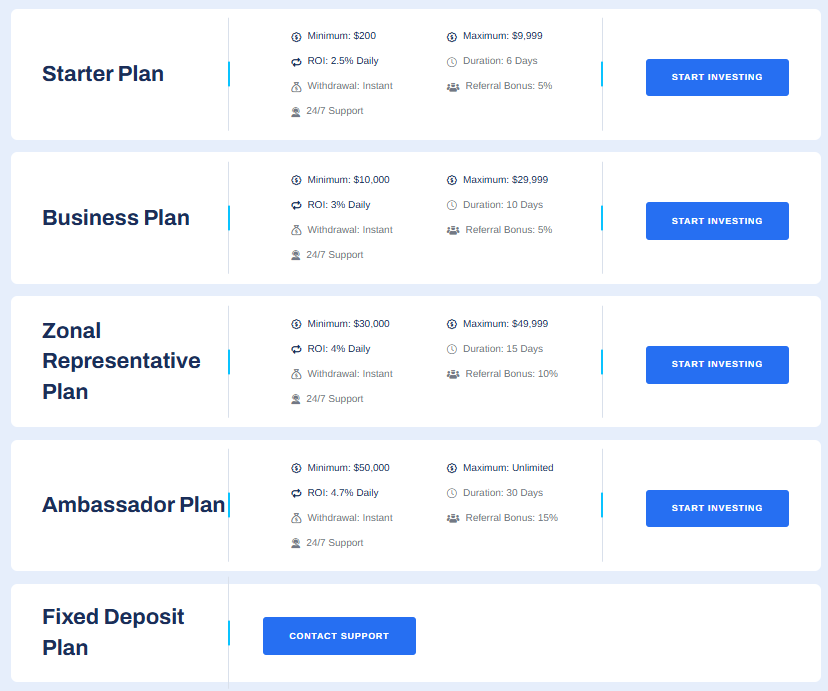Start investing in the Business Plan
This screenshot has height=691, width=828.
717,221
